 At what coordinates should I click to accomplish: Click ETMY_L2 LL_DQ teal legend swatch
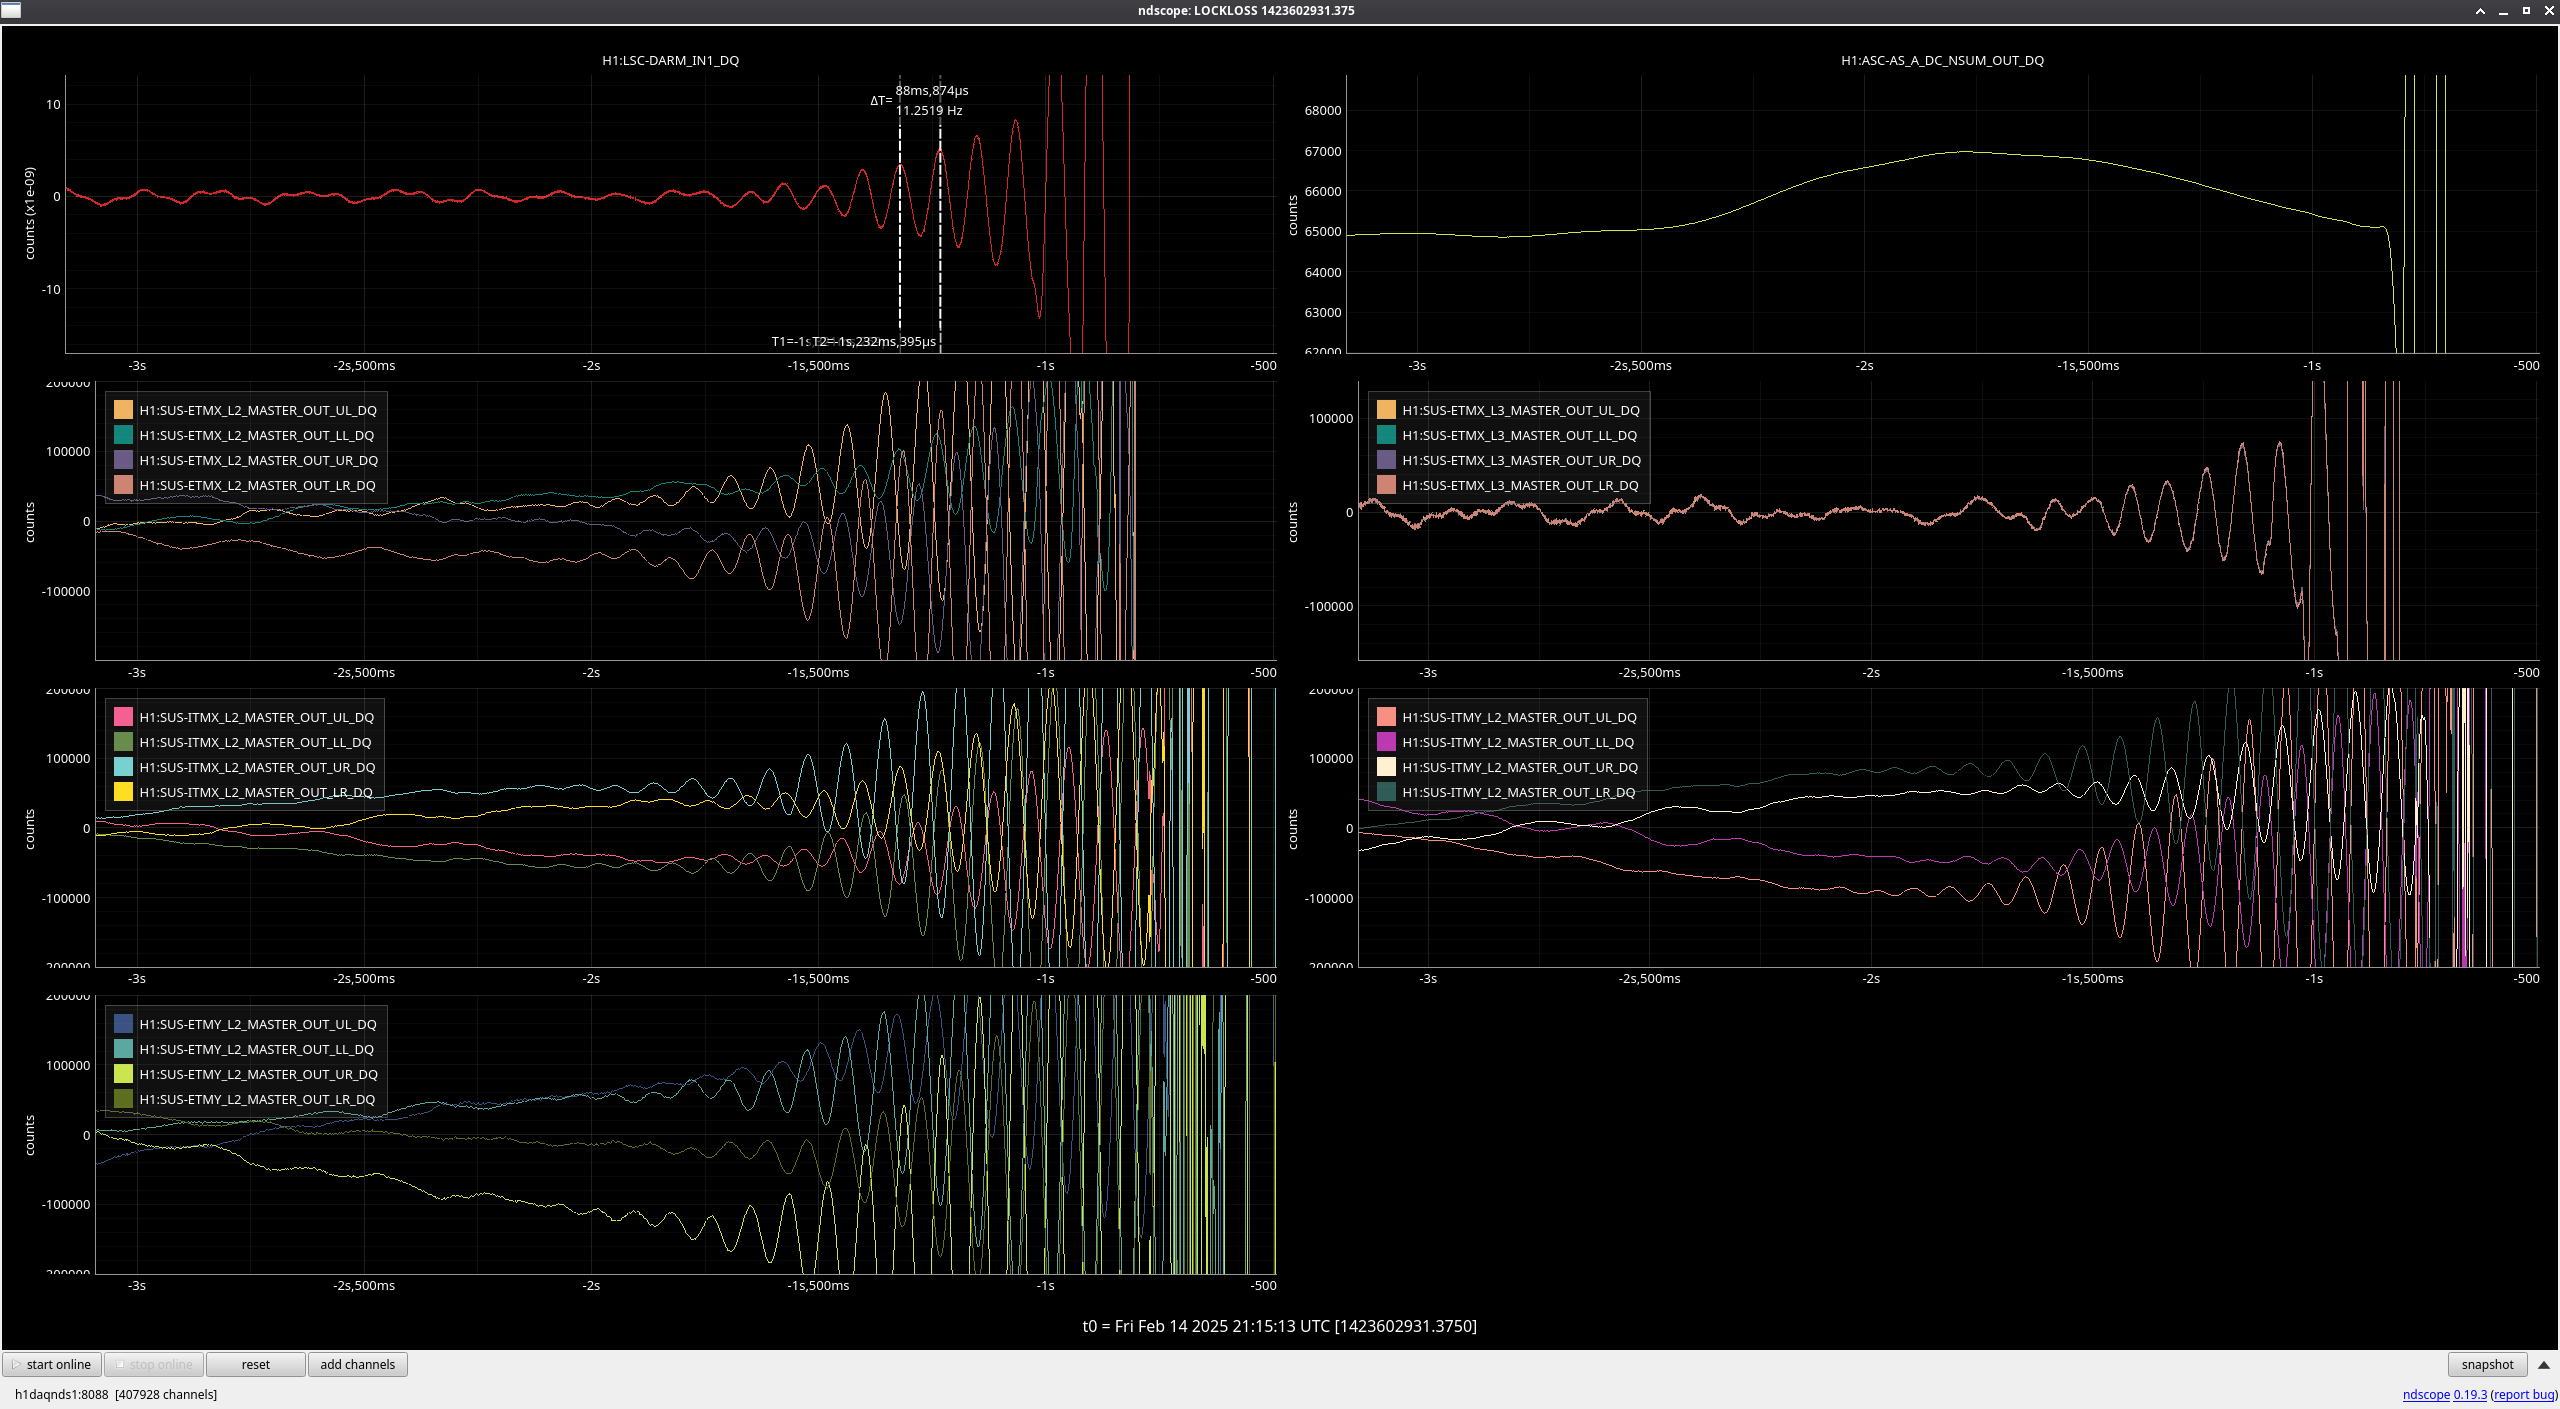click(x=123, y=1049)
